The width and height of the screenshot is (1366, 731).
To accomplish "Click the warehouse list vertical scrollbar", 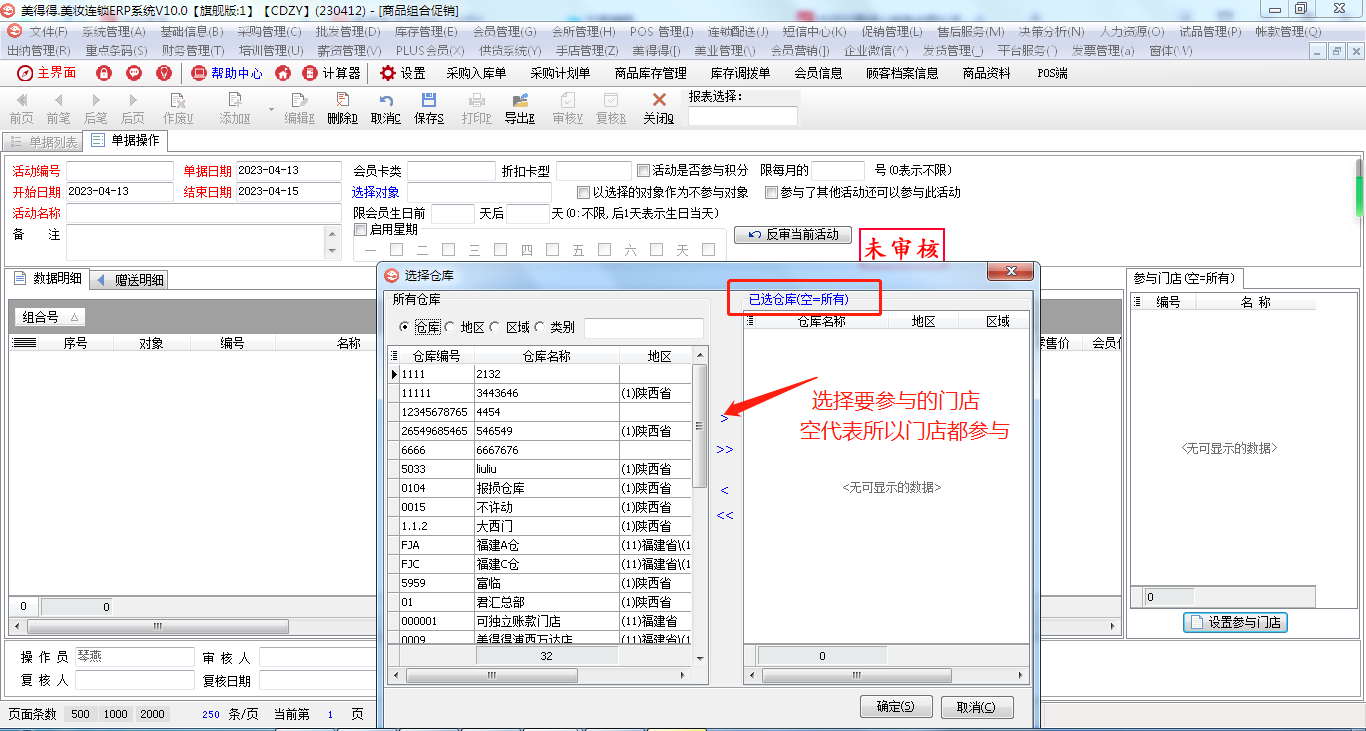I will click(700, 427).
